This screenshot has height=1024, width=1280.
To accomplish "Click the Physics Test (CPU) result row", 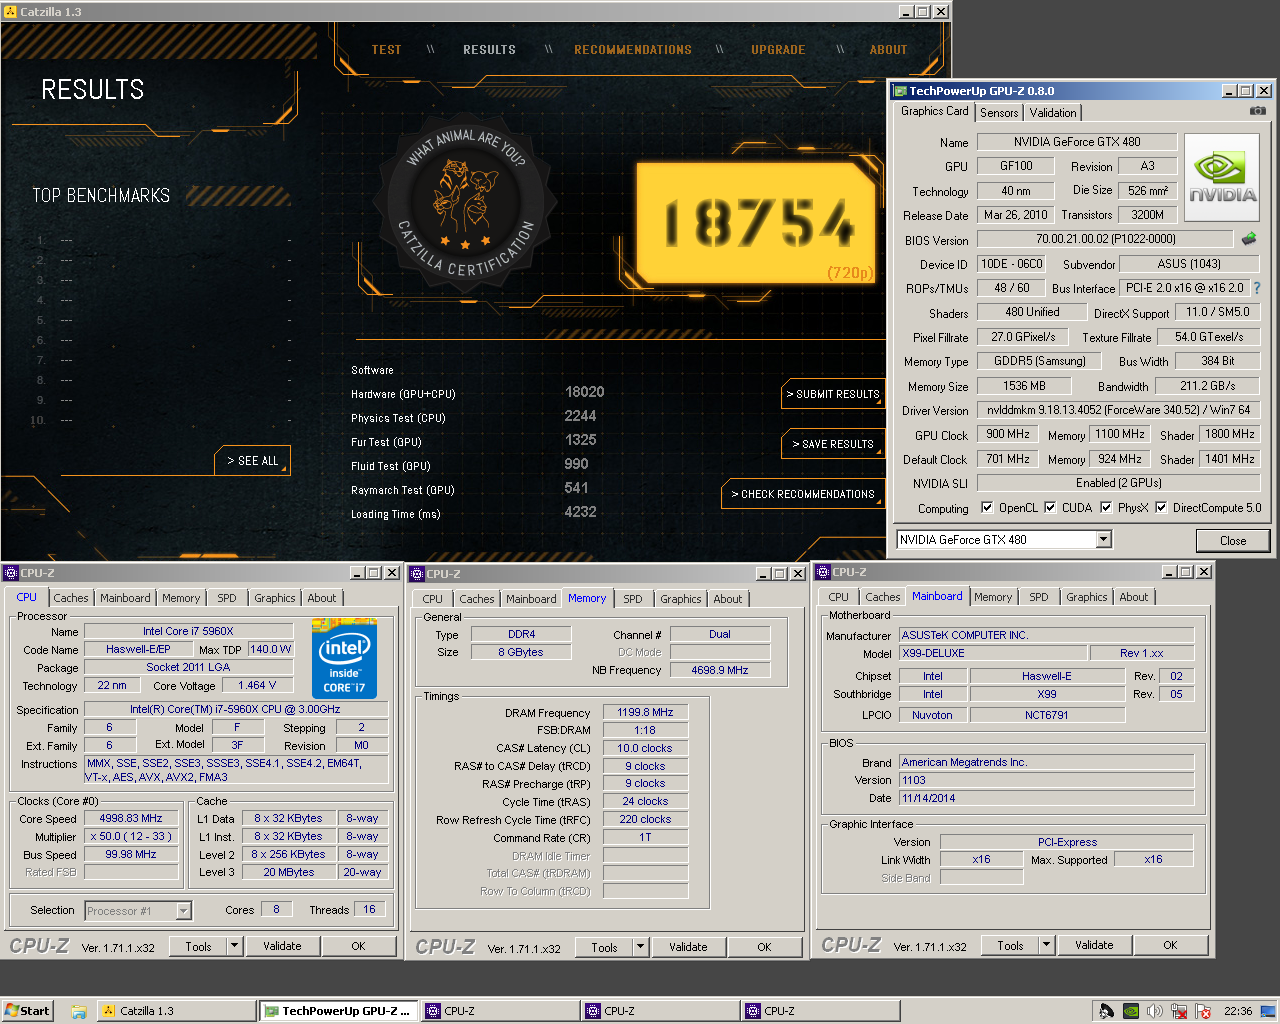I will tap(474, 417).
